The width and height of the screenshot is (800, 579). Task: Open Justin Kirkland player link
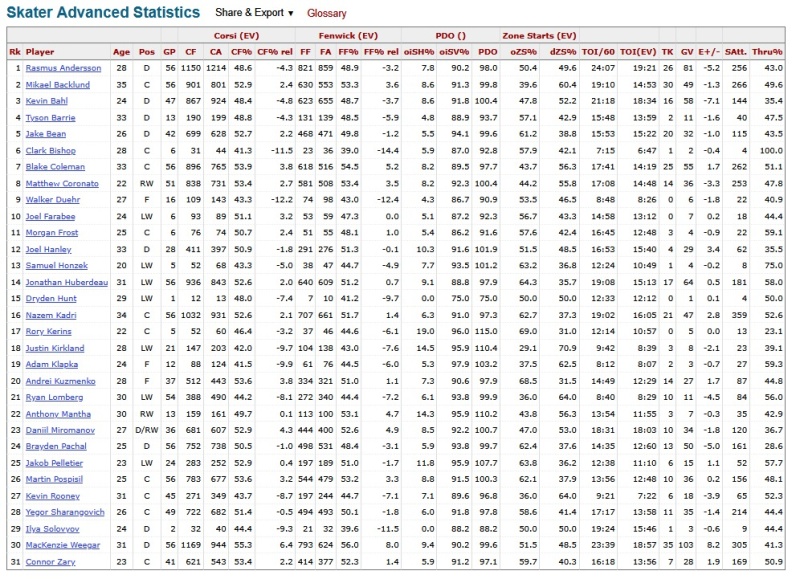55,348
